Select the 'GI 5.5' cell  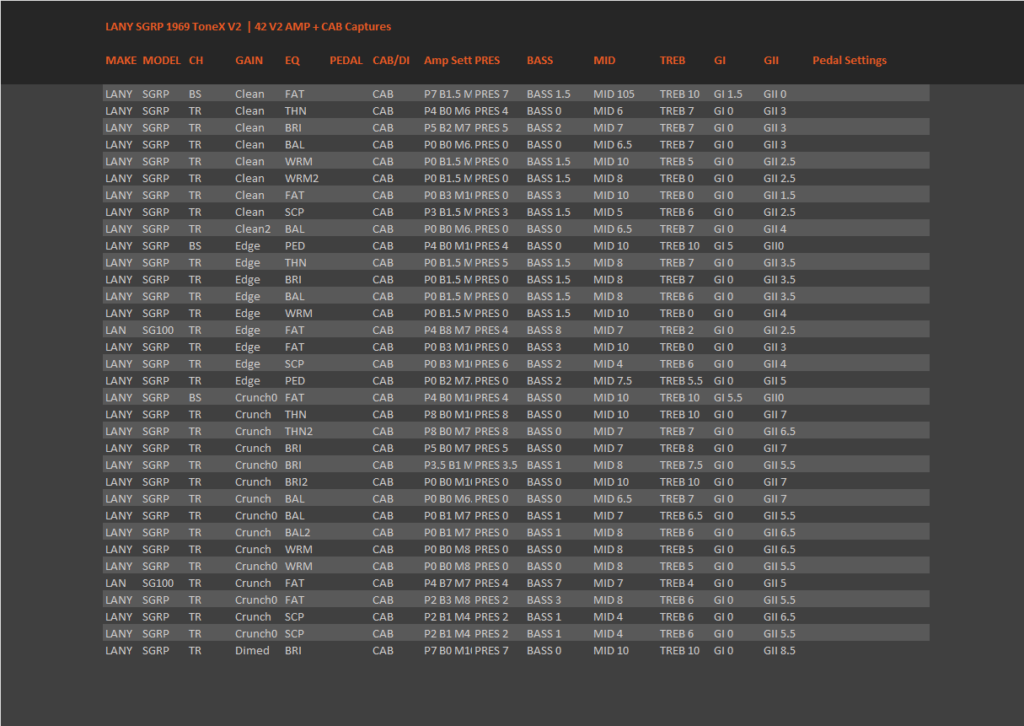pyautogui.click(x=728, y=398)
